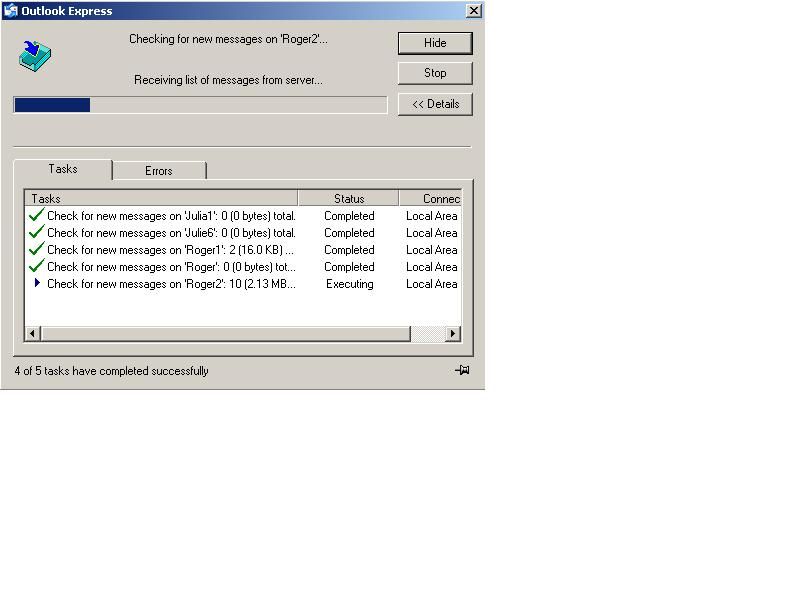Click Local Area connection cell of Roger2 row
The height and width of the screenshot is (600, 800).
(x=432, y=284)
